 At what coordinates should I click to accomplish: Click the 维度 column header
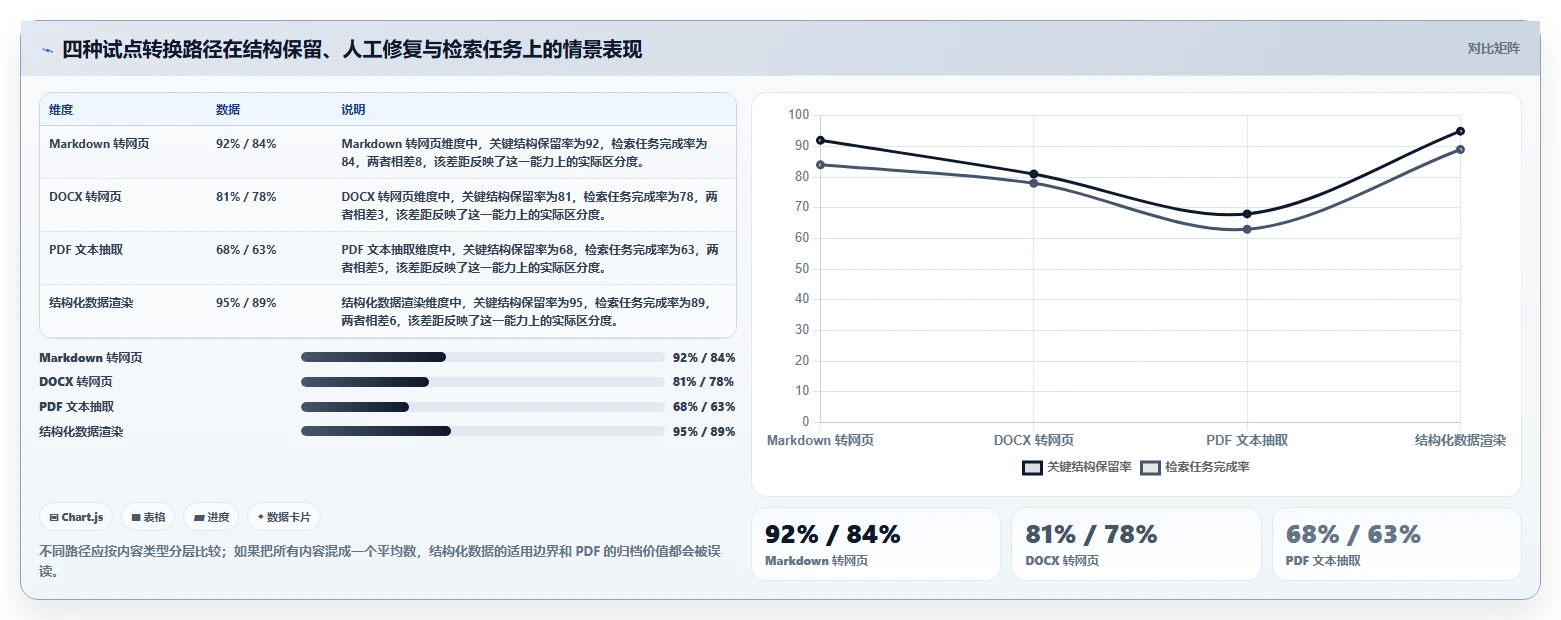click(x=61, y=110)
